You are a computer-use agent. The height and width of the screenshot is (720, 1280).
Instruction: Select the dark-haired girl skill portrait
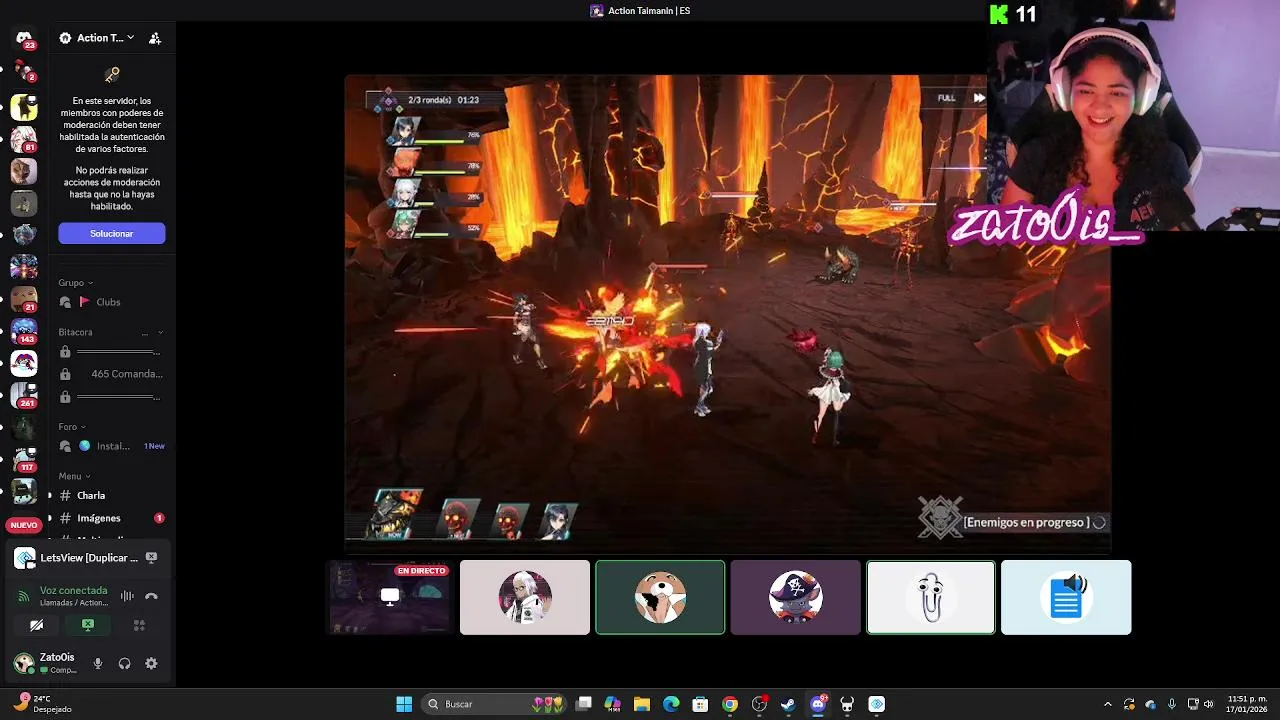pyautogui.click(x=559, y=521)
